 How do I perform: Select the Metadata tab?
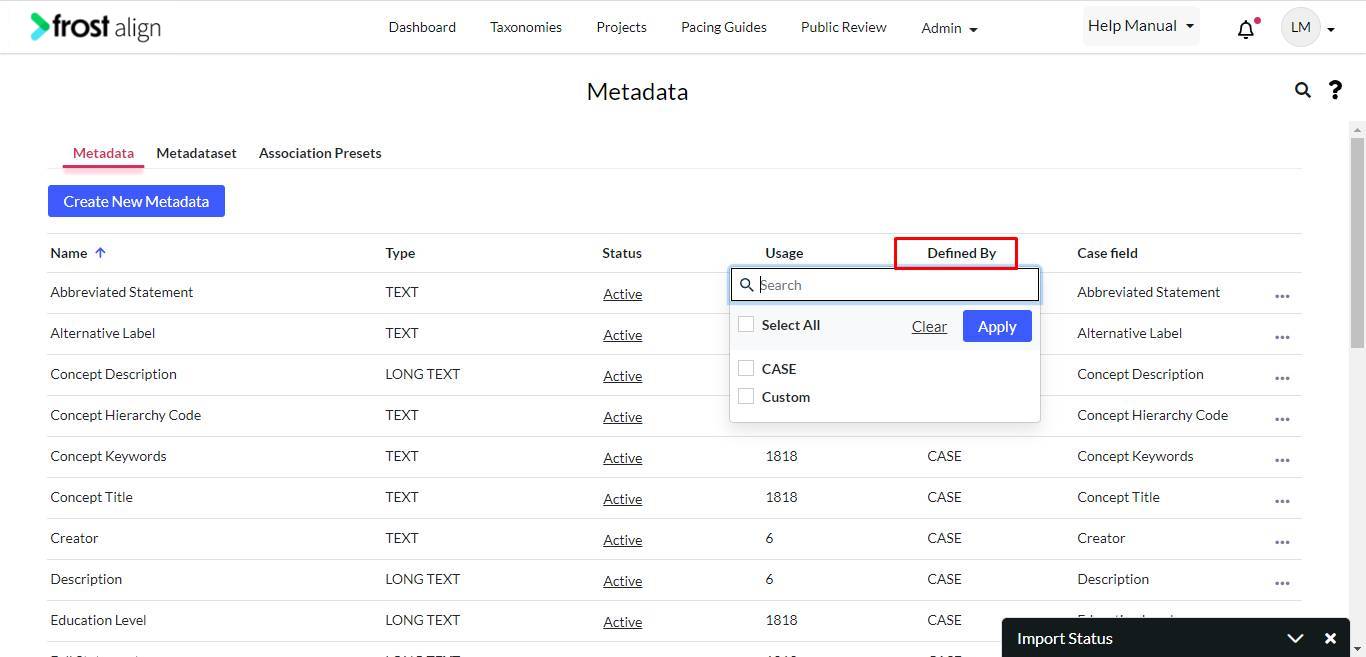[x=103, y=153]
